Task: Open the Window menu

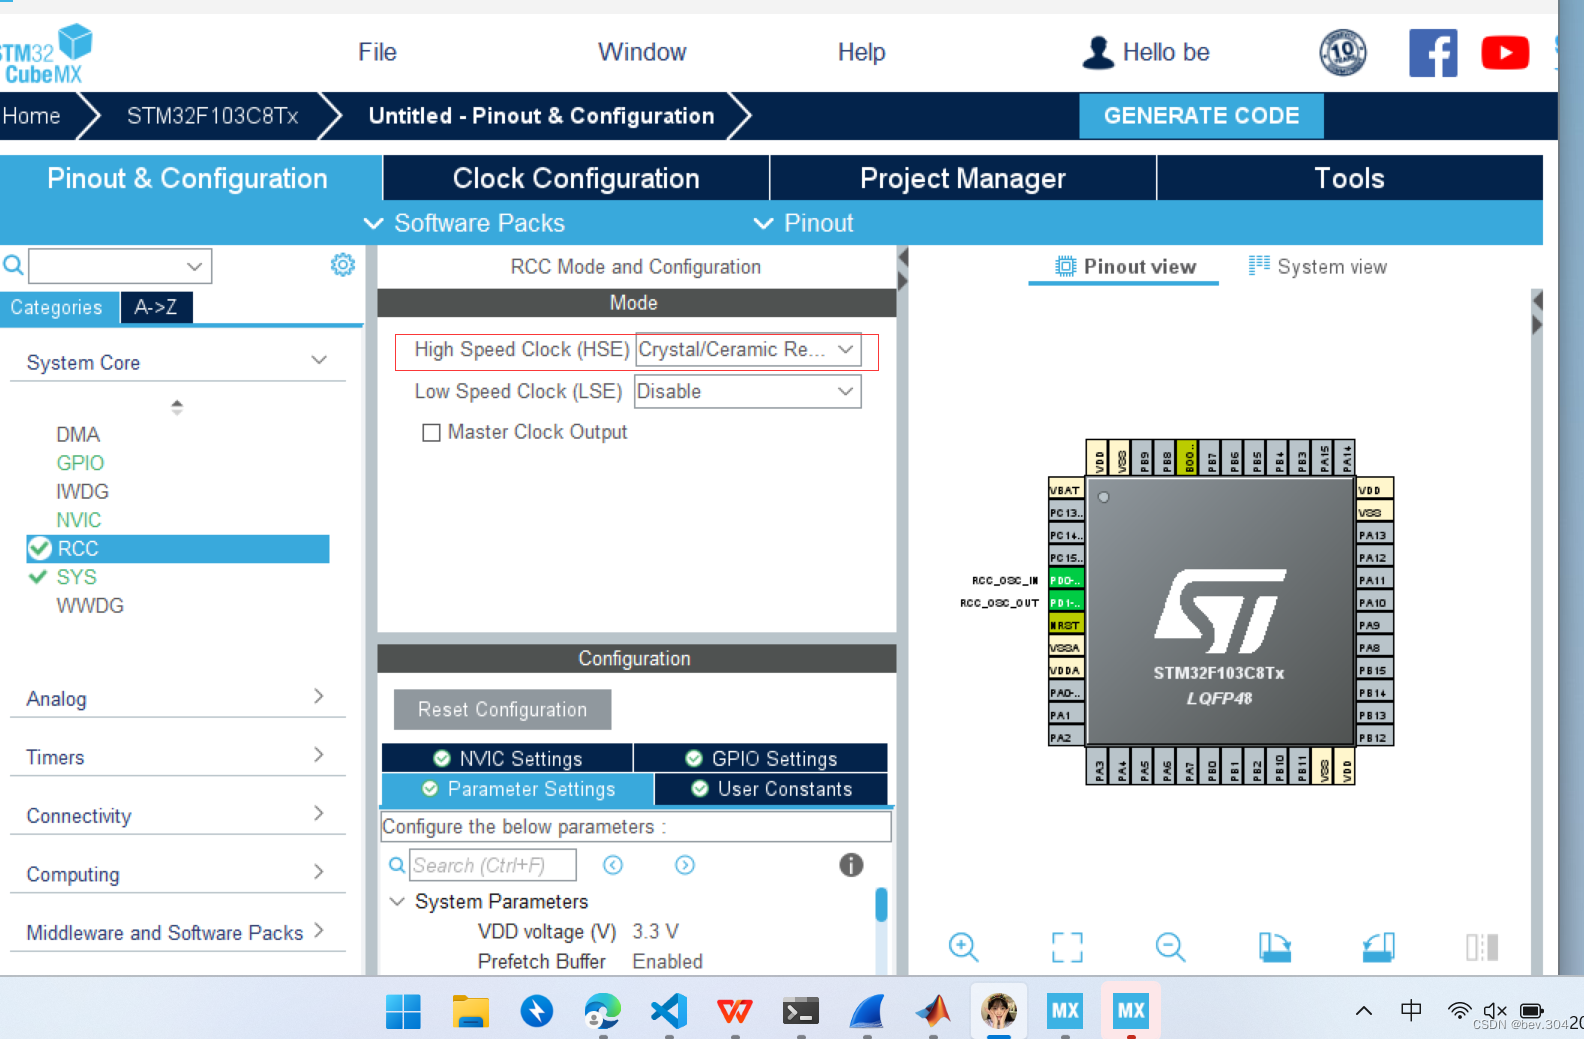Action: click(x=642, y=52)
